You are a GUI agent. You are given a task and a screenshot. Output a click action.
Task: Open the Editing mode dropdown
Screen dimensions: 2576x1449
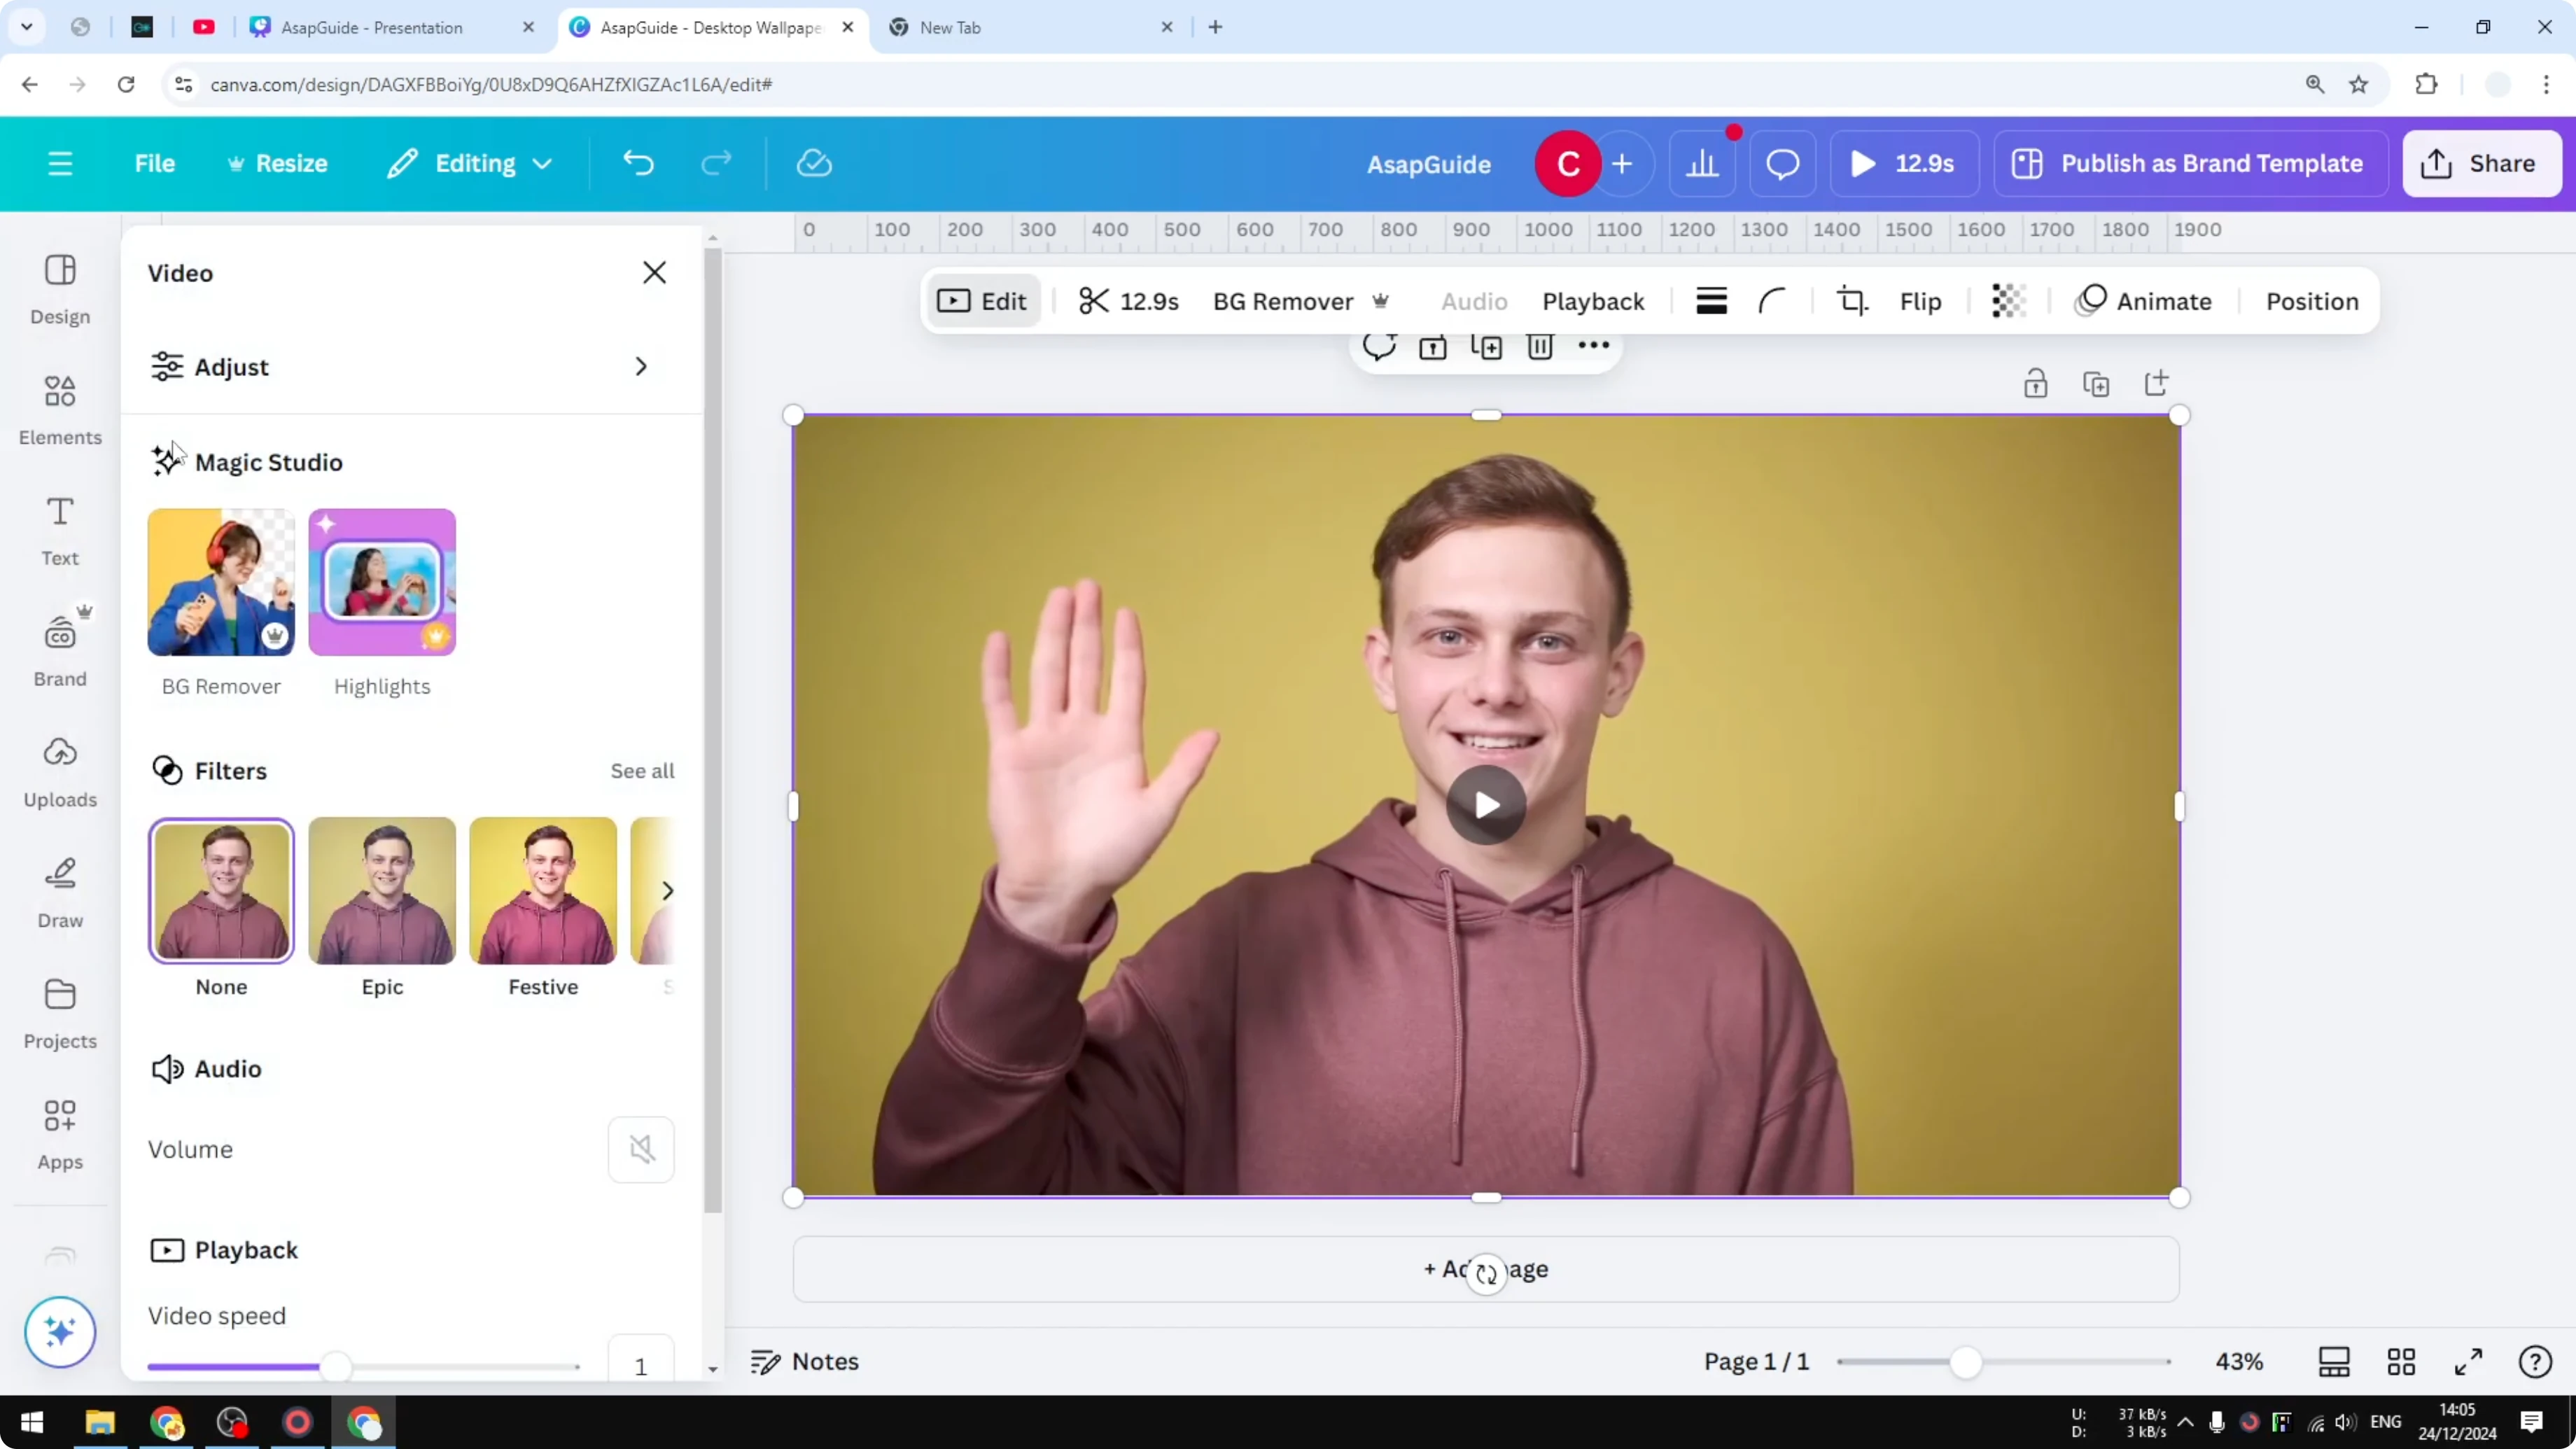point(468,163)
